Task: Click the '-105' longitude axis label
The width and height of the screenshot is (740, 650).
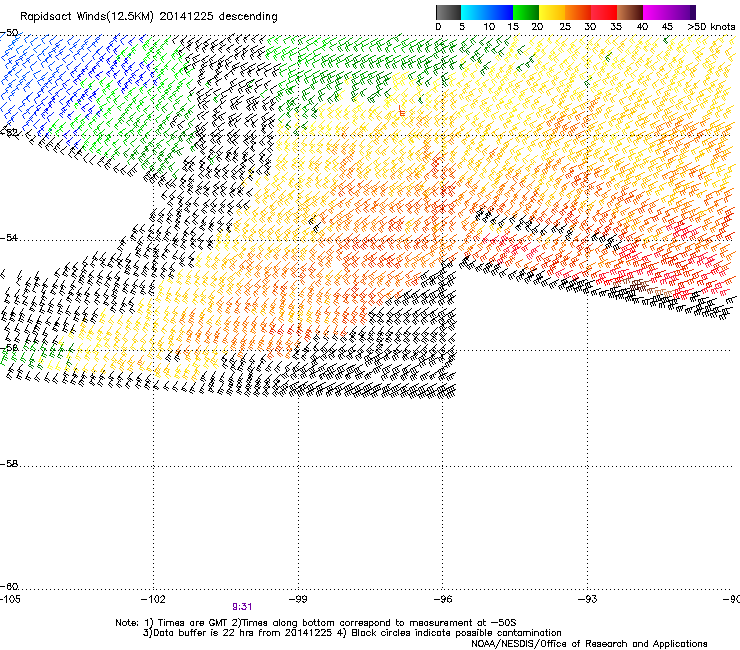Action: pos(10,599)
